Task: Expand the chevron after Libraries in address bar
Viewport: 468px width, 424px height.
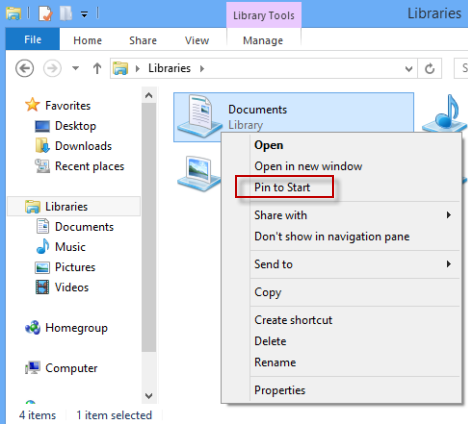Action: point(202,69)
